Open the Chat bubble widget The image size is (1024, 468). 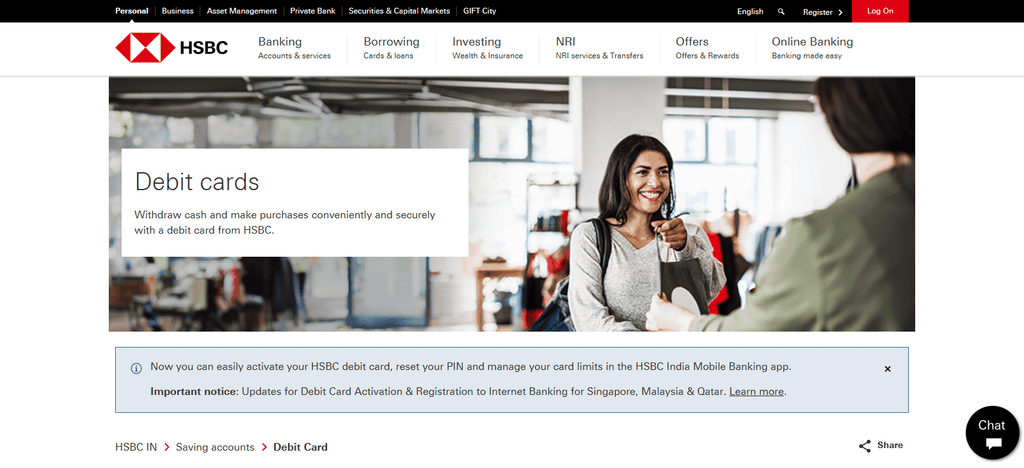tap(991, 433)
